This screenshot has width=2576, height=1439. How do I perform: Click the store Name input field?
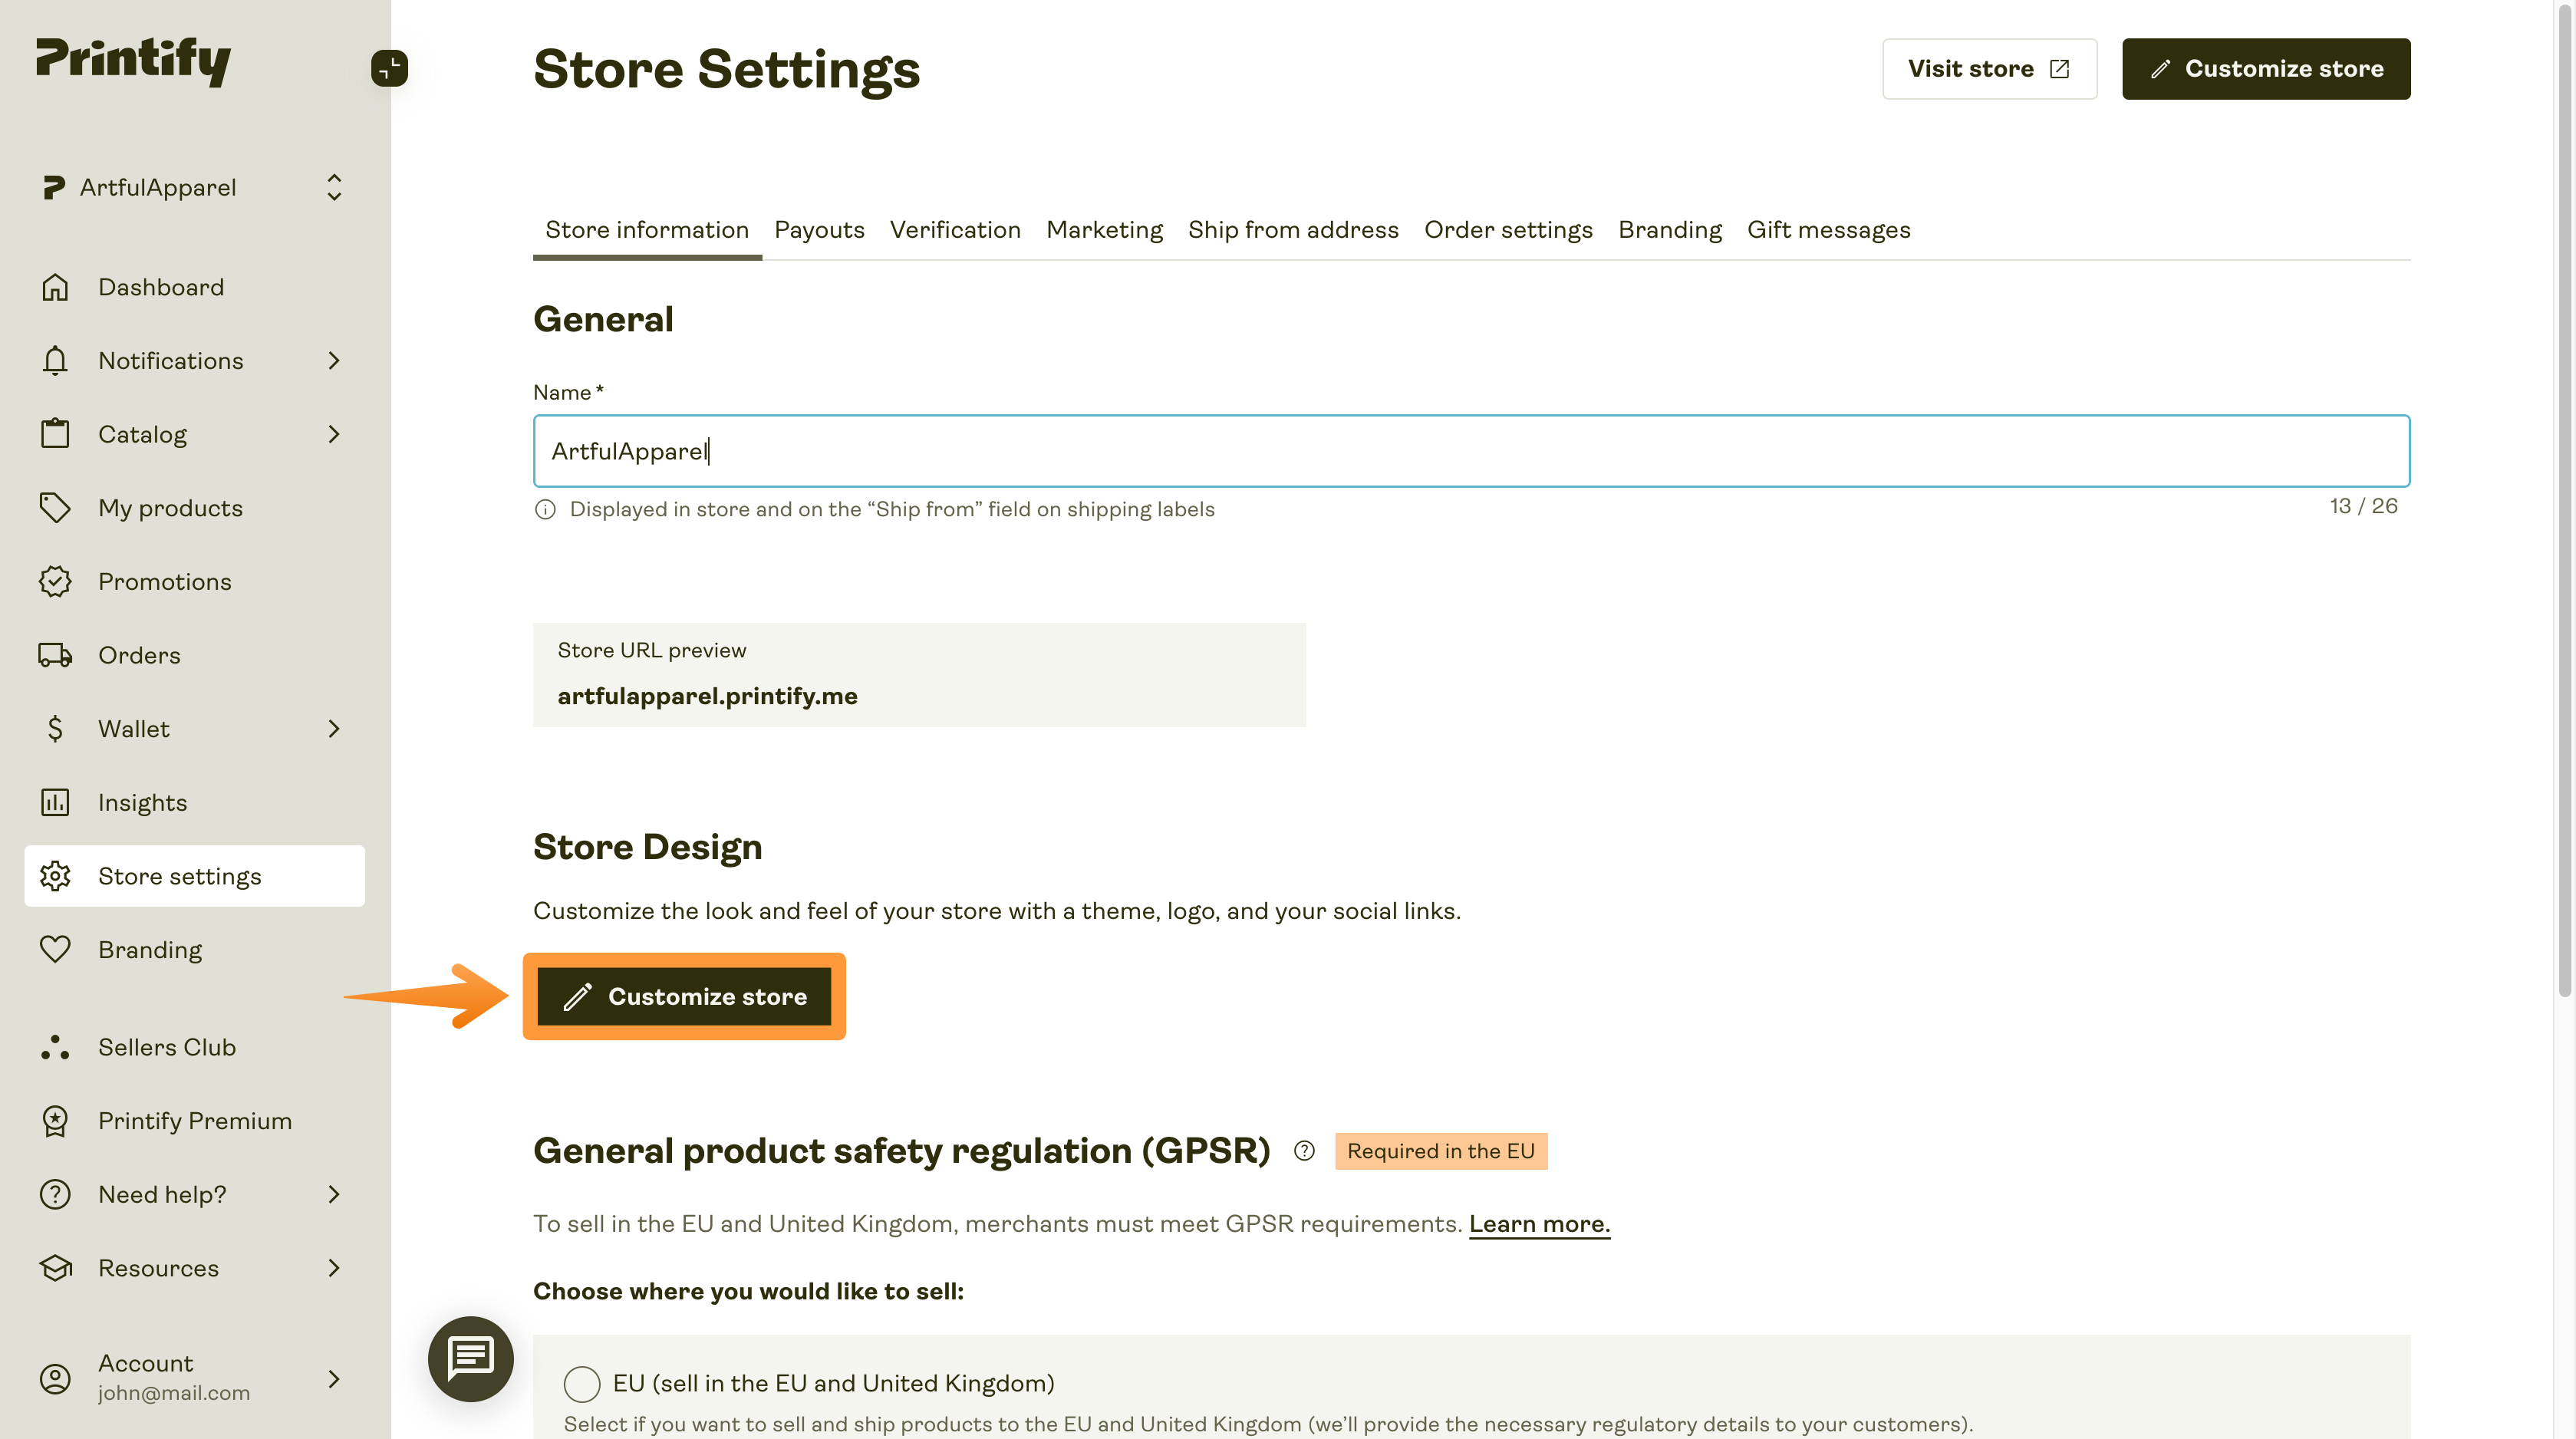[1471, 451]
